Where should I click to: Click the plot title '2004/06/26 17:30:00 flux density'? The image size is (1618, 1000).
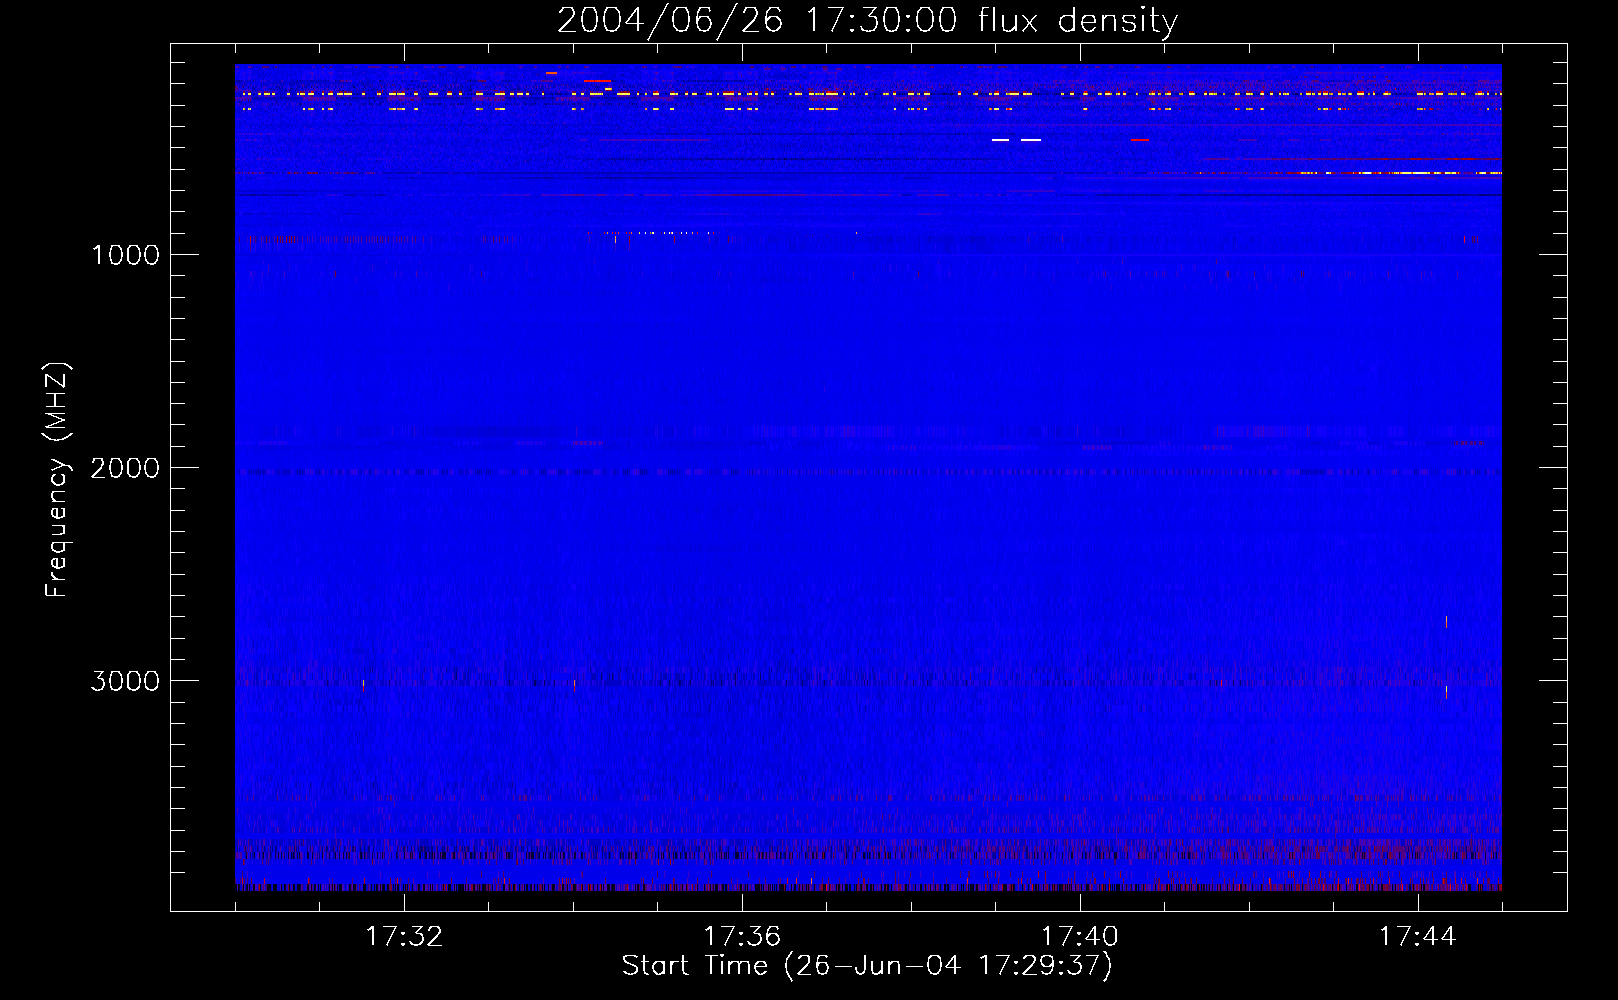(867, 20)
